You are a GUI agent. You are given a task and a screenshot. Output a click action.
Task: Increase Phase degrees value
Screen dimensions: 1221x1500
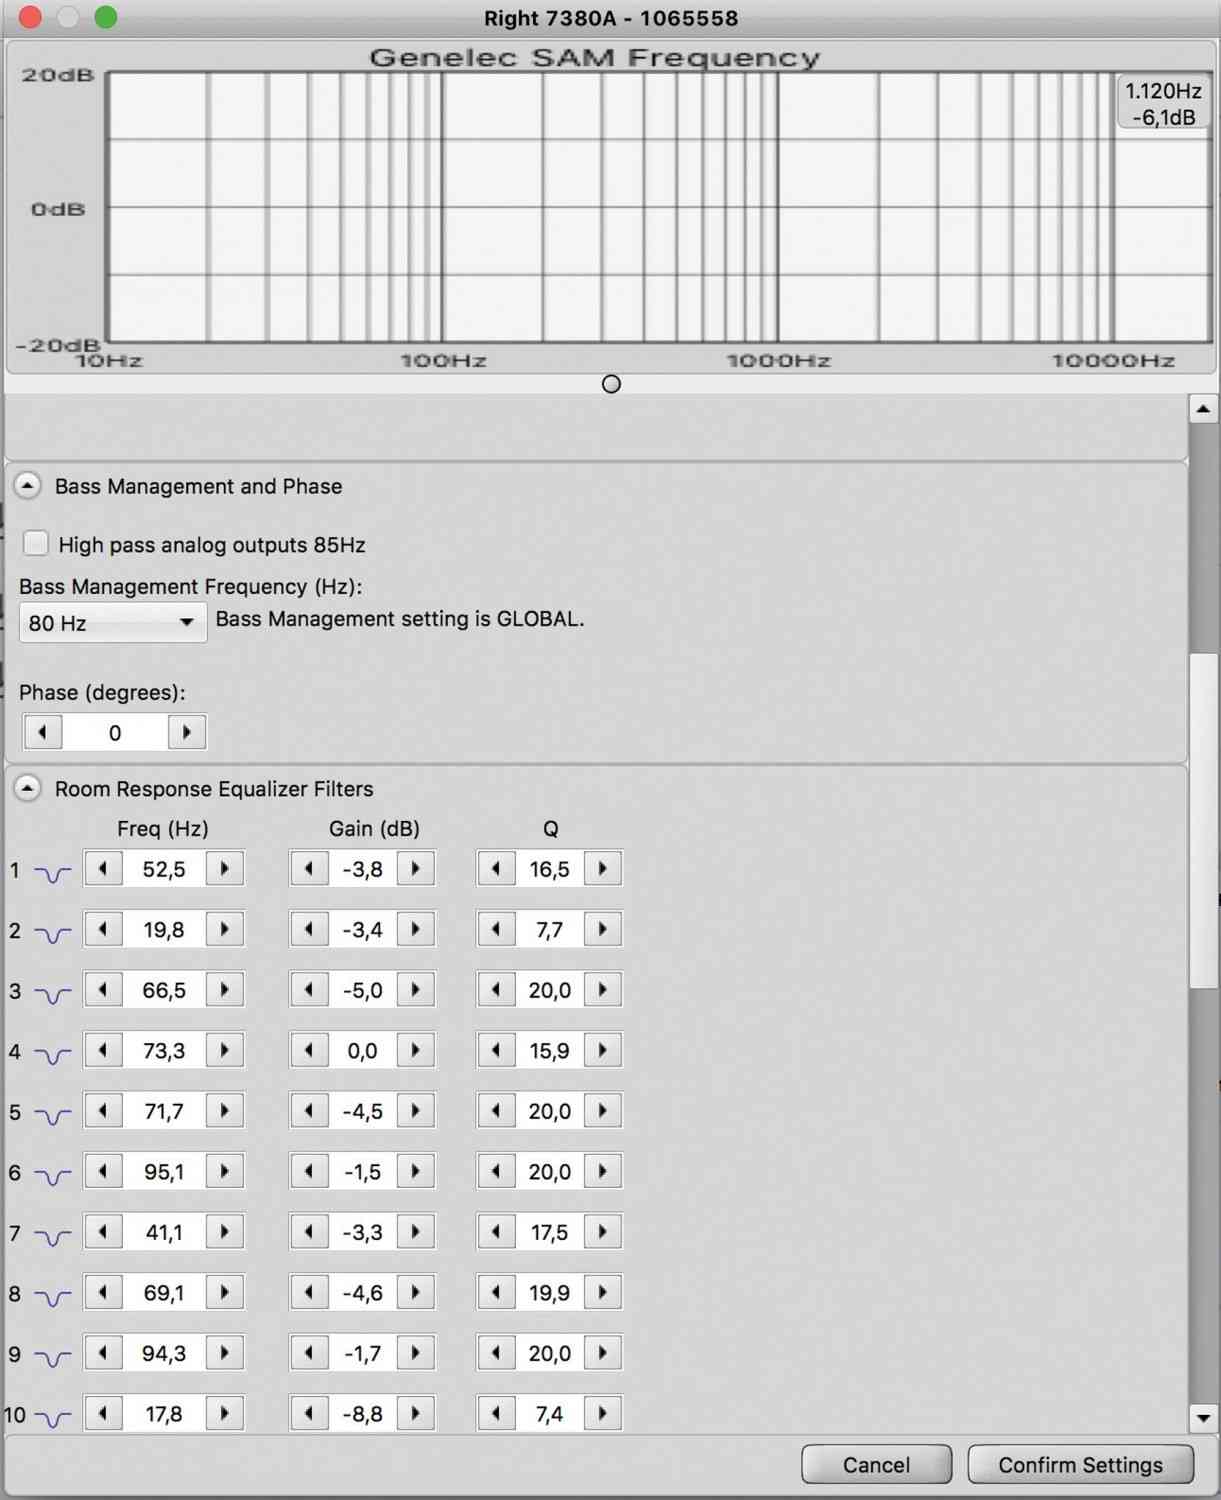point(187,732)
